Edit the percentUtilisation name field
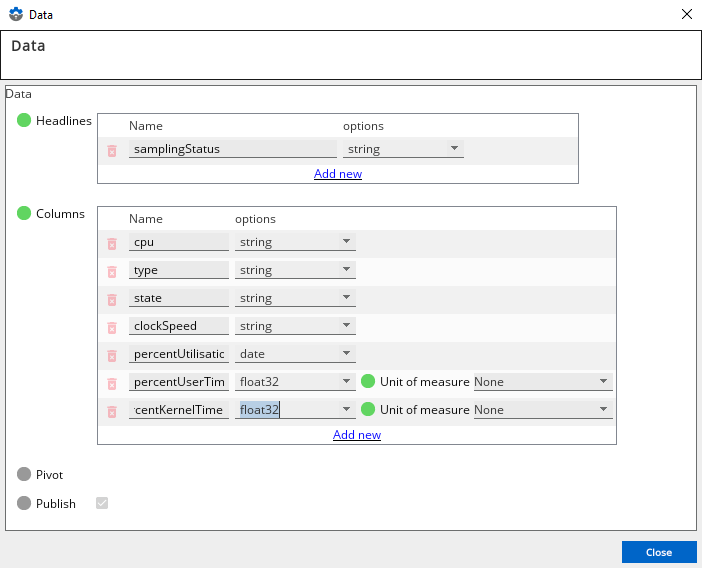 (x=179, y=354)
